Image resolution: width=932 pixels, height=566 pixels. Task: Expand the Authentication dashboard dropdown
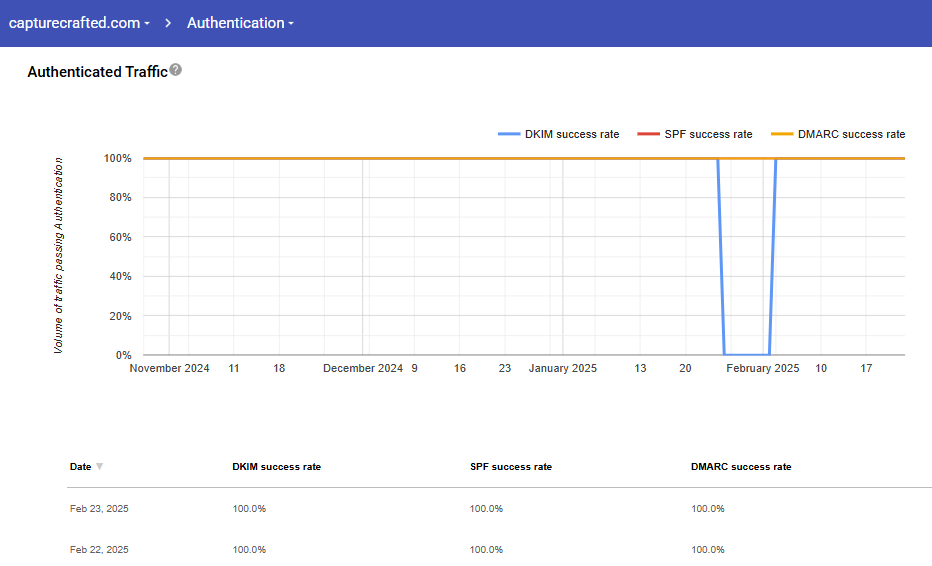240,23
